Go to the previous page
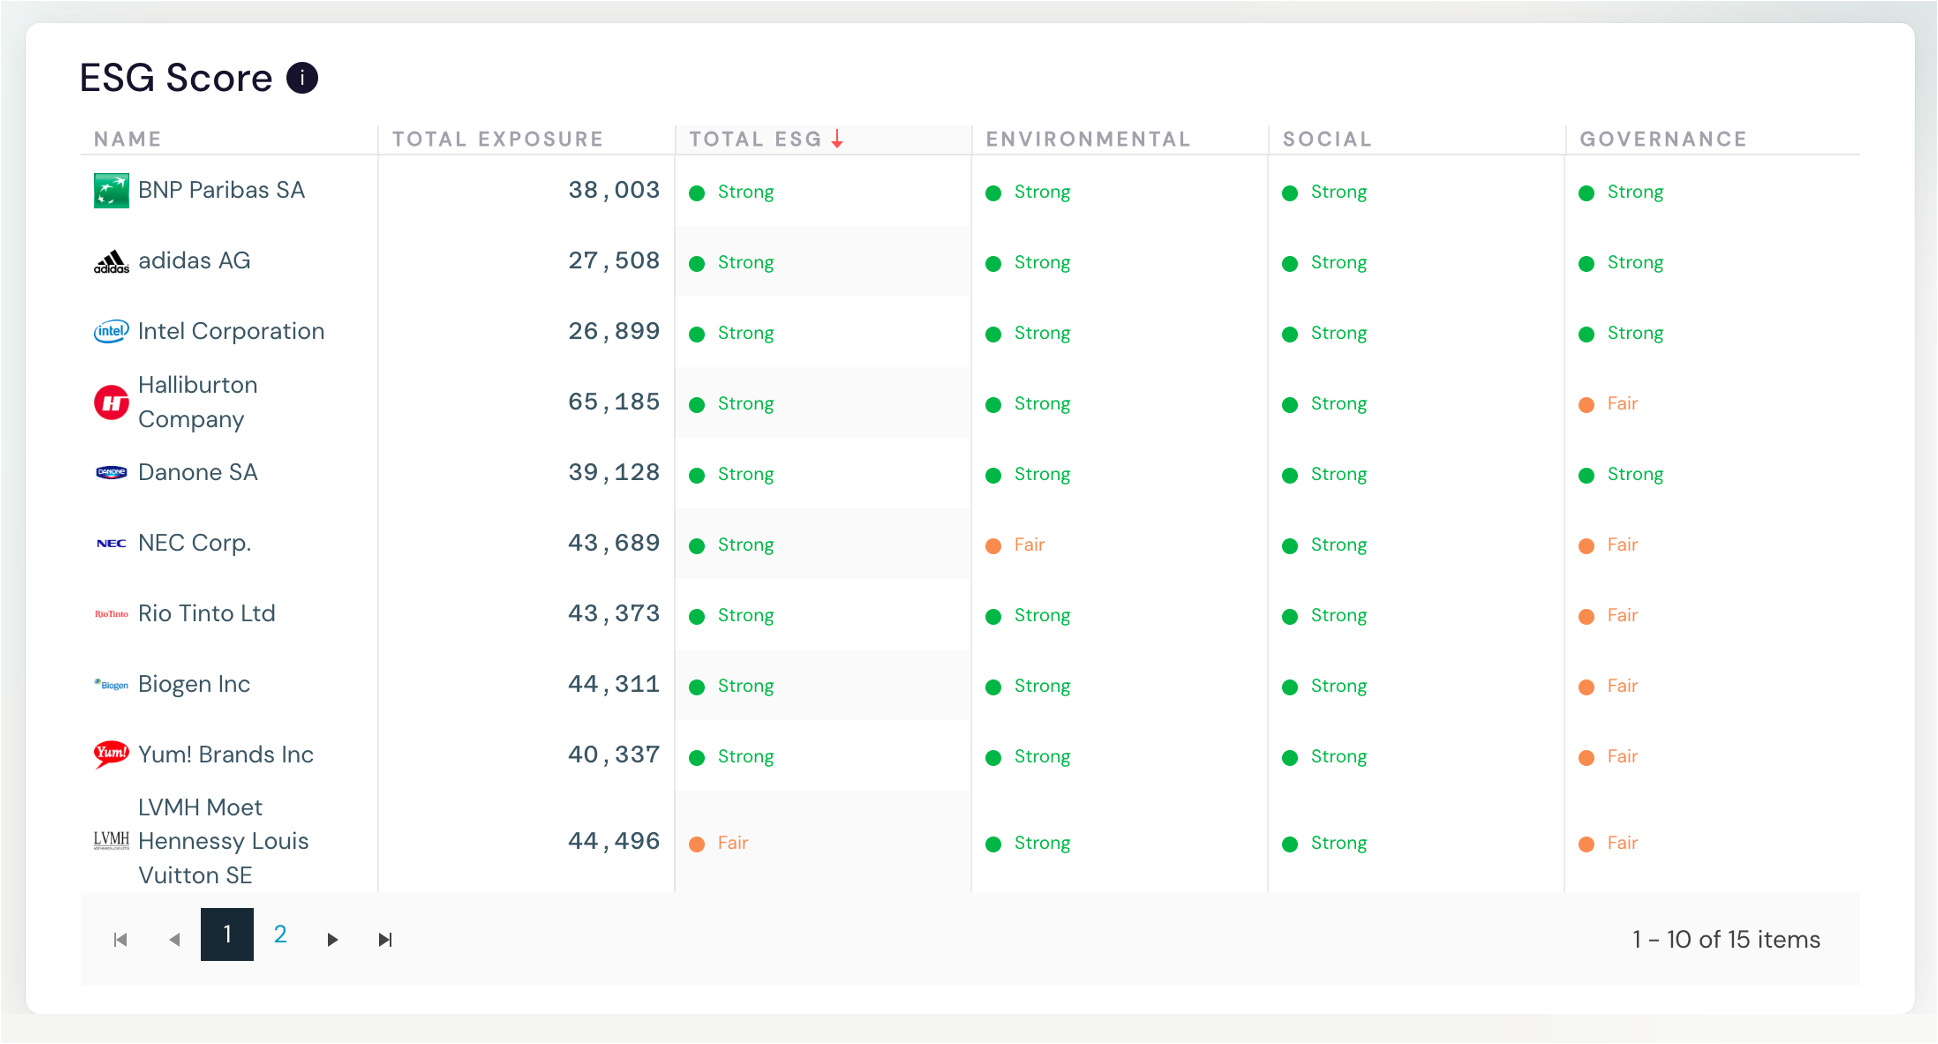1938x1044 pixels. (175, 939)
